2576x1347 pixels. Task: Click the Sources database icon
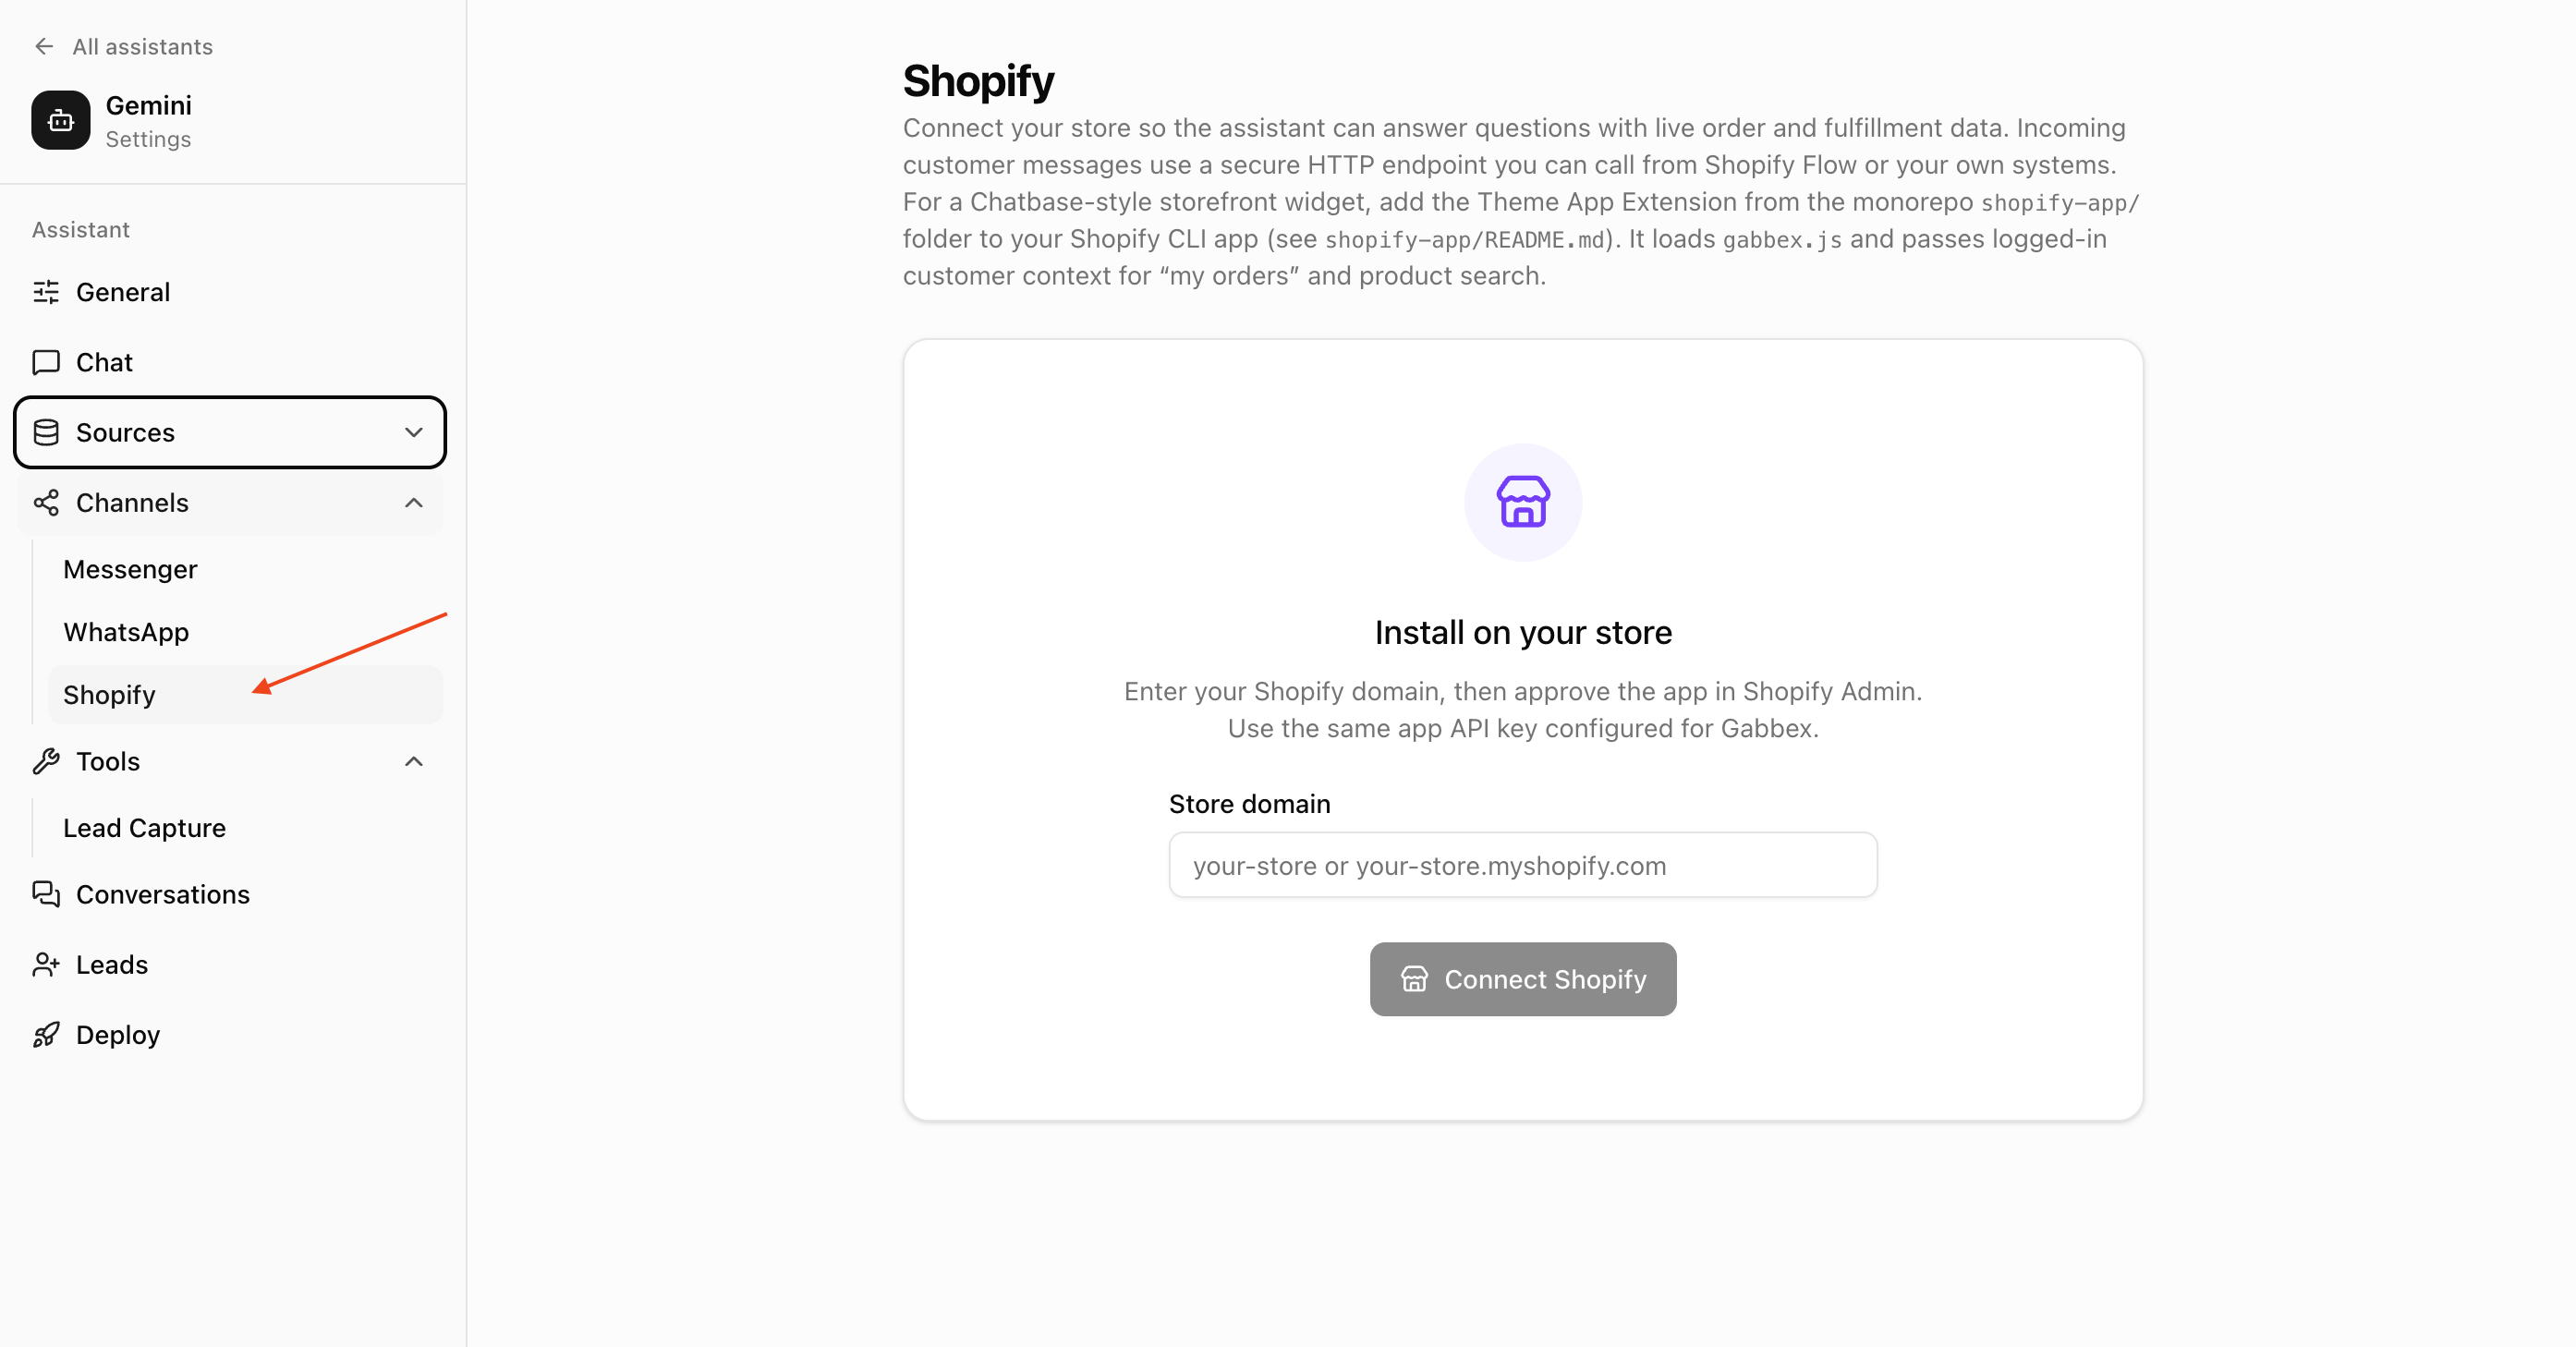[46, 432]
